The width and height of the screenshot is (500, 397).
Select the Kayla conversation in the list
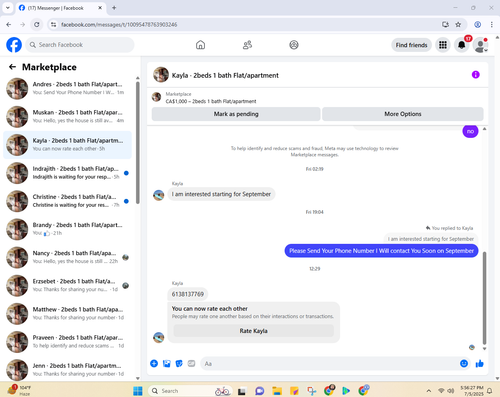click(x=67, y=145)
